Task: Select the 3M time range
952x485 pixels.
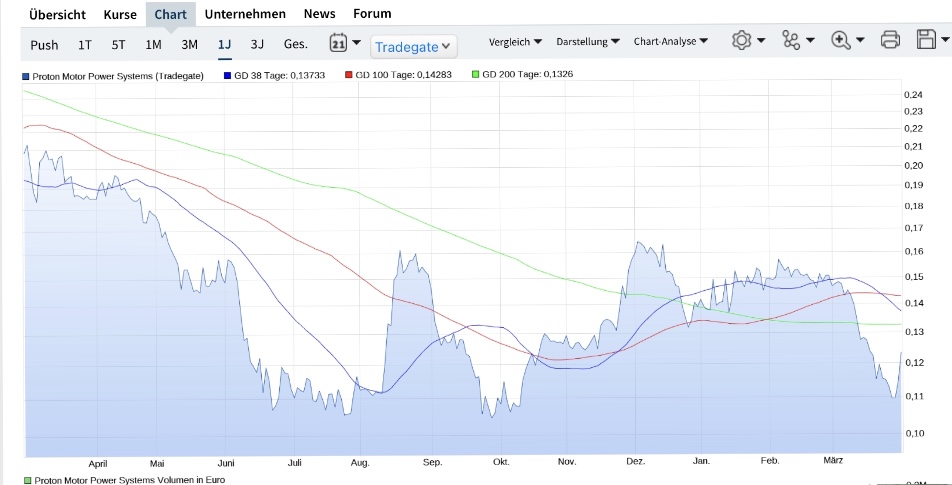Action: pyautogui.click(x=189, y=44)
